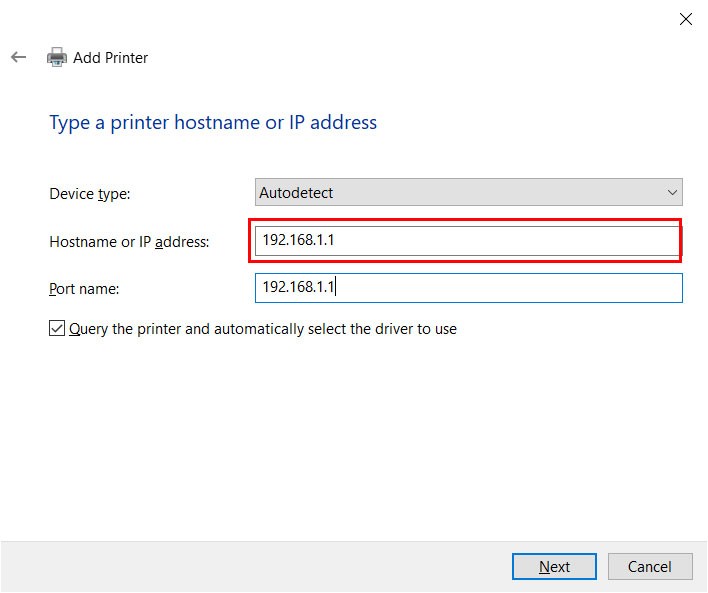Cancel the Add Printer wizard
The width and height of the screenshot is (708, 593).
pos(650,567)
